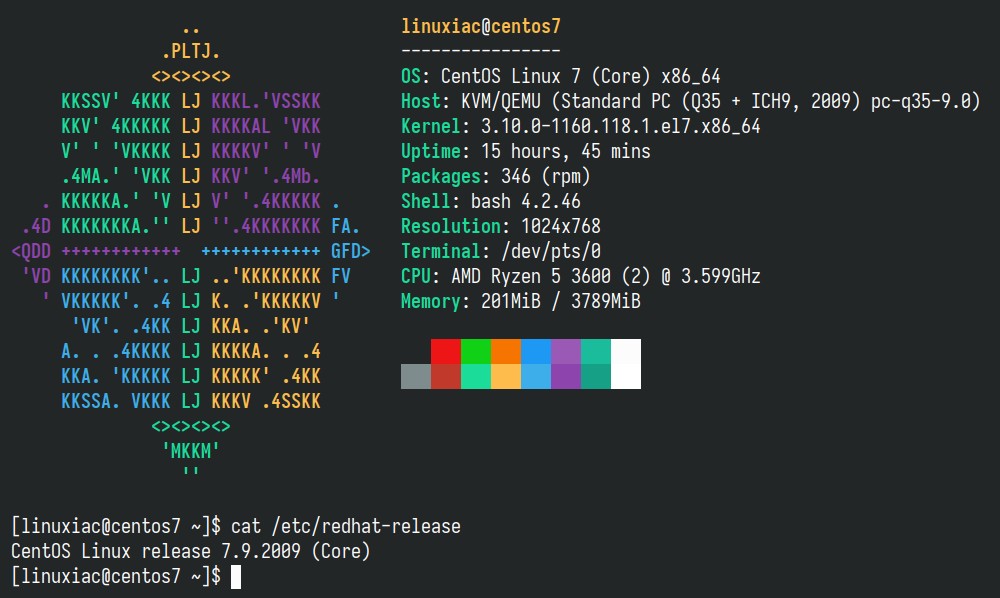Click the 'GFD>' text in the logo
Screen dimensions: 1000x598
[351, 251]
